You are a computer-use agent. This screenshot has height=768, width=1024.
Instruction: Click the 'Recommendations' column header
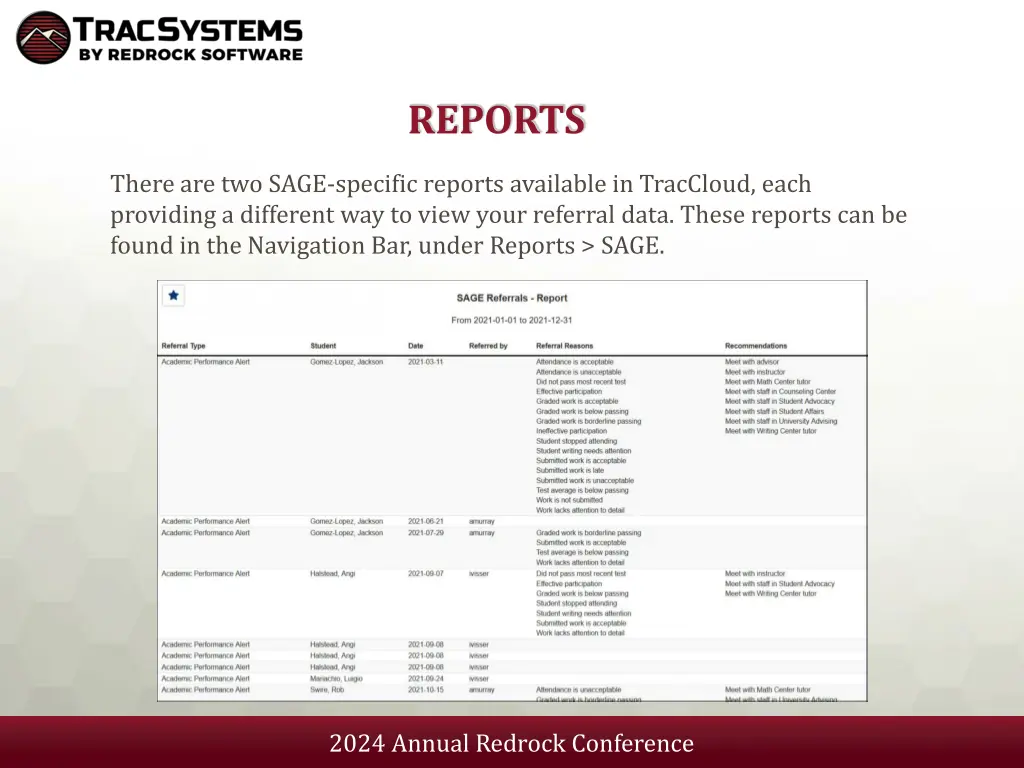click(756, 345)
